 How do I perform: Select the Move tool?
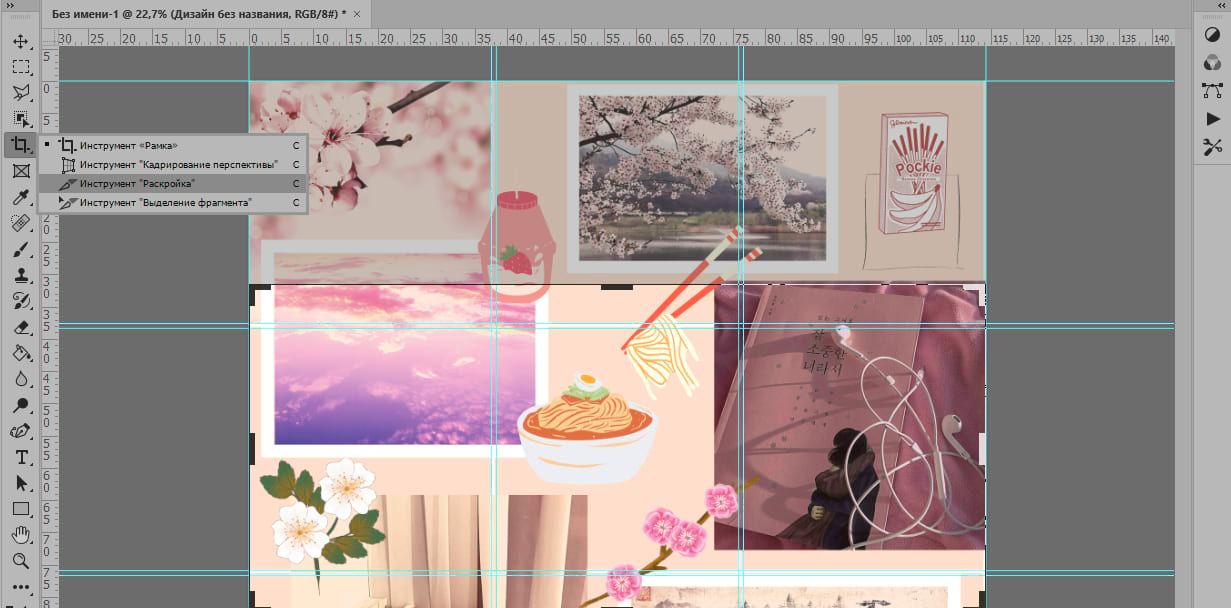coord(20,42)
